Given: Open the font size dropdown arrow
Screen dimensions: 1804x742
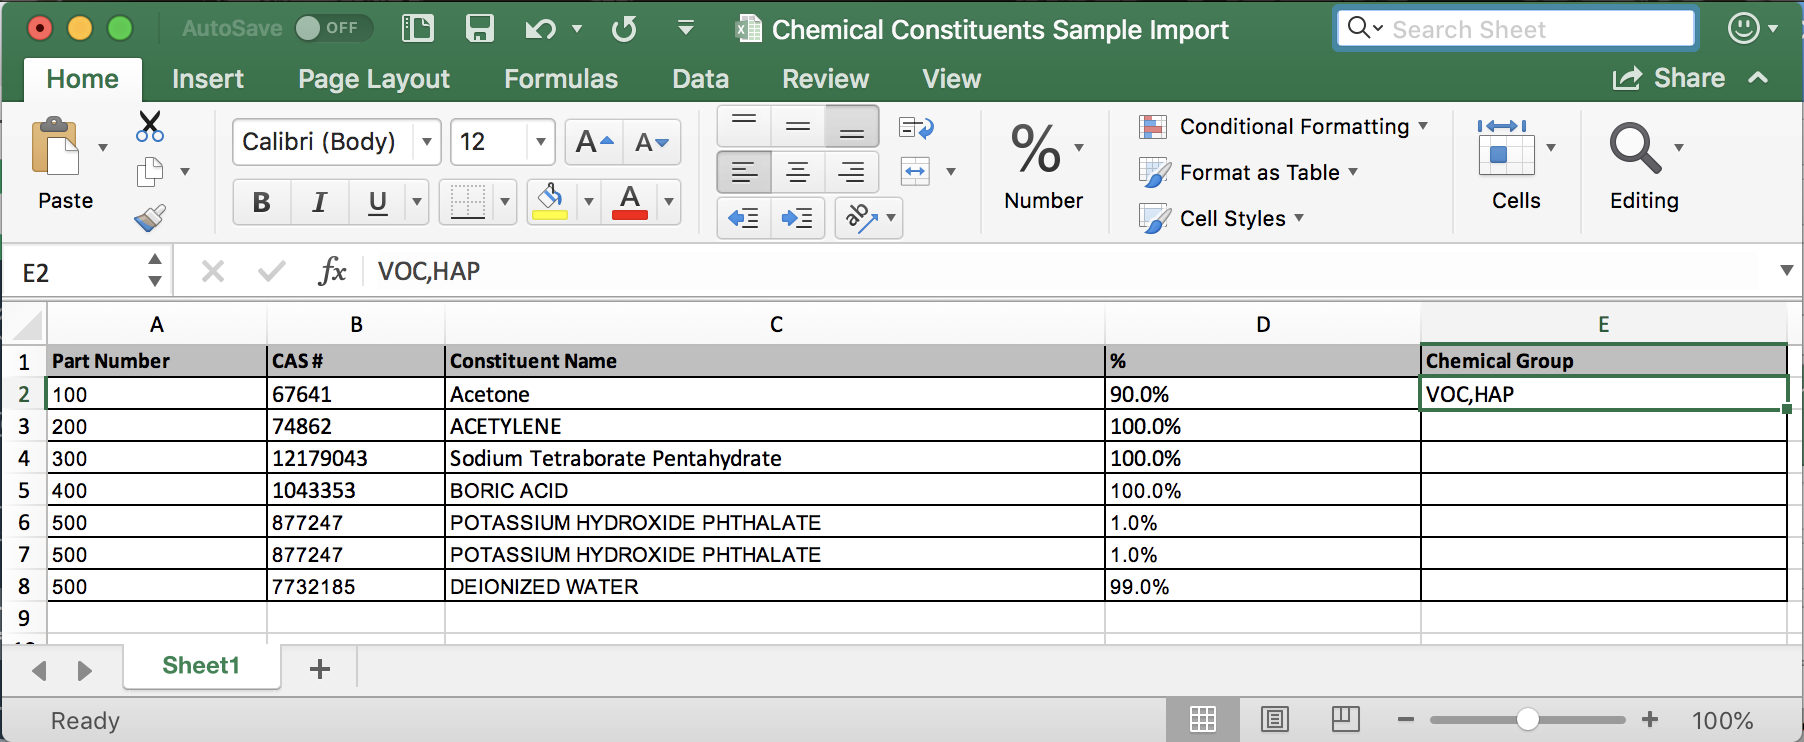Looking at the screenshot, I should point(541,142).
